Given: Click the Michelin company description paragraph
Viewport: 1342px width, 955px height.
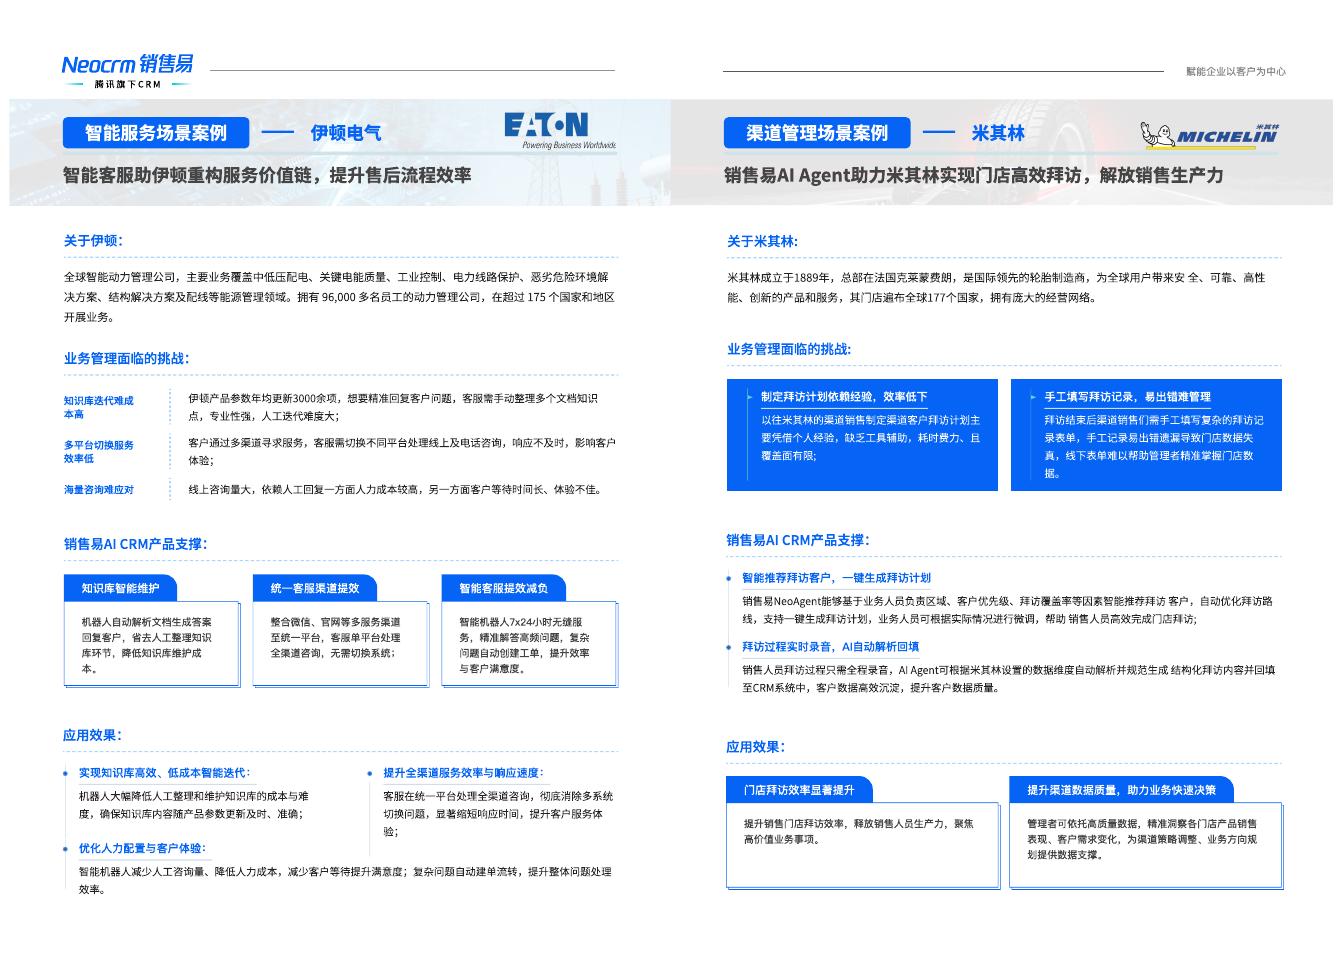Looking at the screenshot, I should (996, 287).
